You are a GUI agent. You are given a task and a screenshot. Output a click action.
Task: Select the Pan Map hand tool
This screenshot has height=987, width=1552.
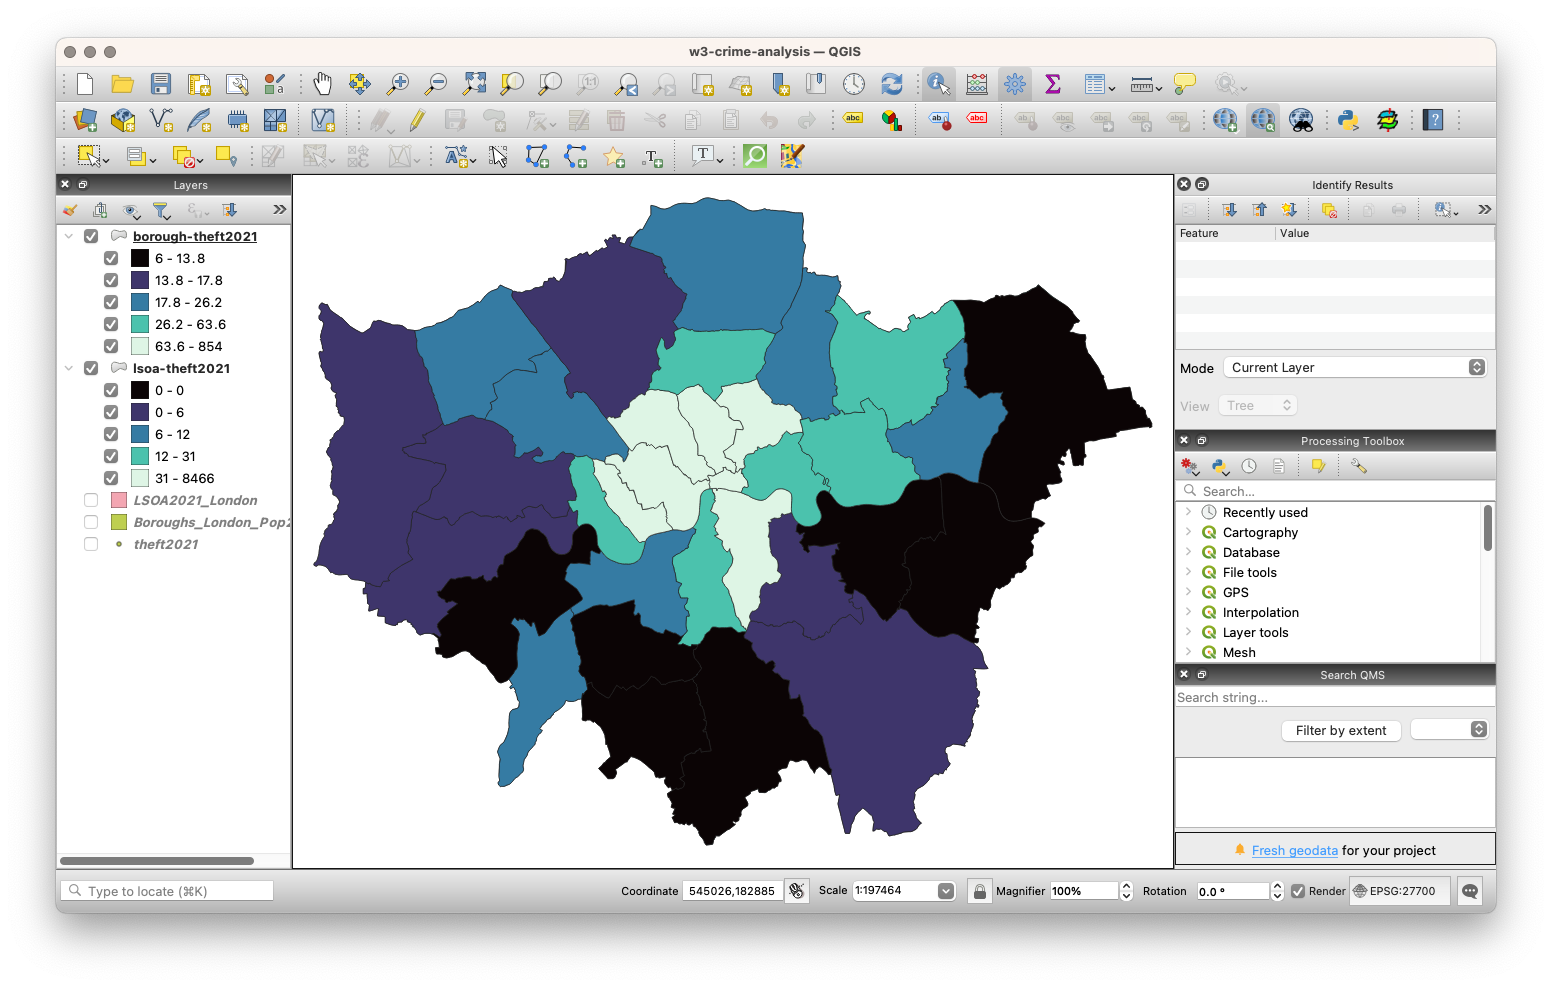tap(322, 84)
